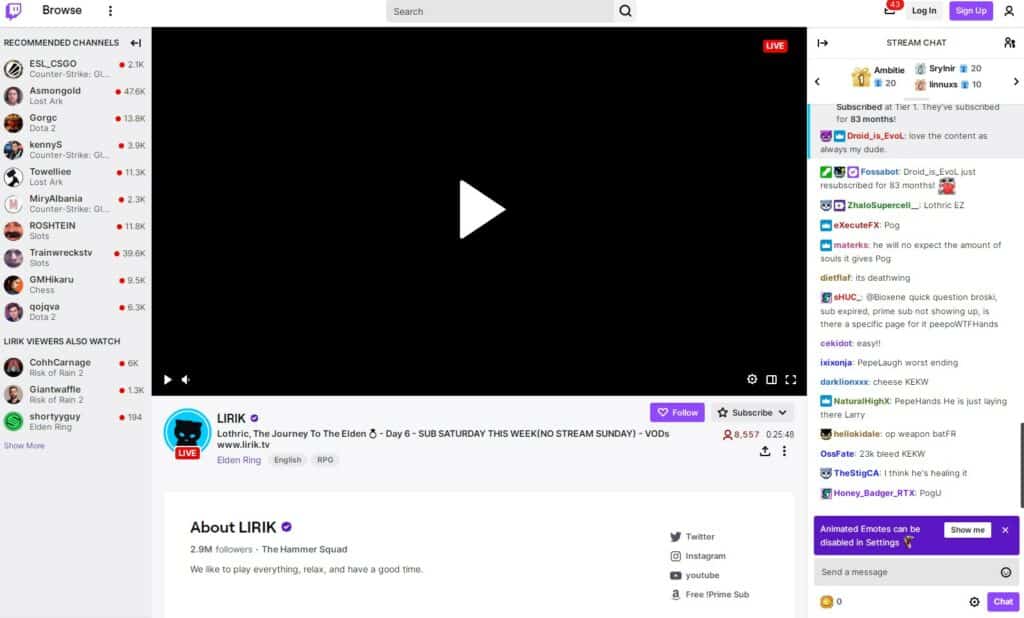This screenshot has height=618, width=1024.
Task: Click the Send a message field
Action: [x=906, y=572]
